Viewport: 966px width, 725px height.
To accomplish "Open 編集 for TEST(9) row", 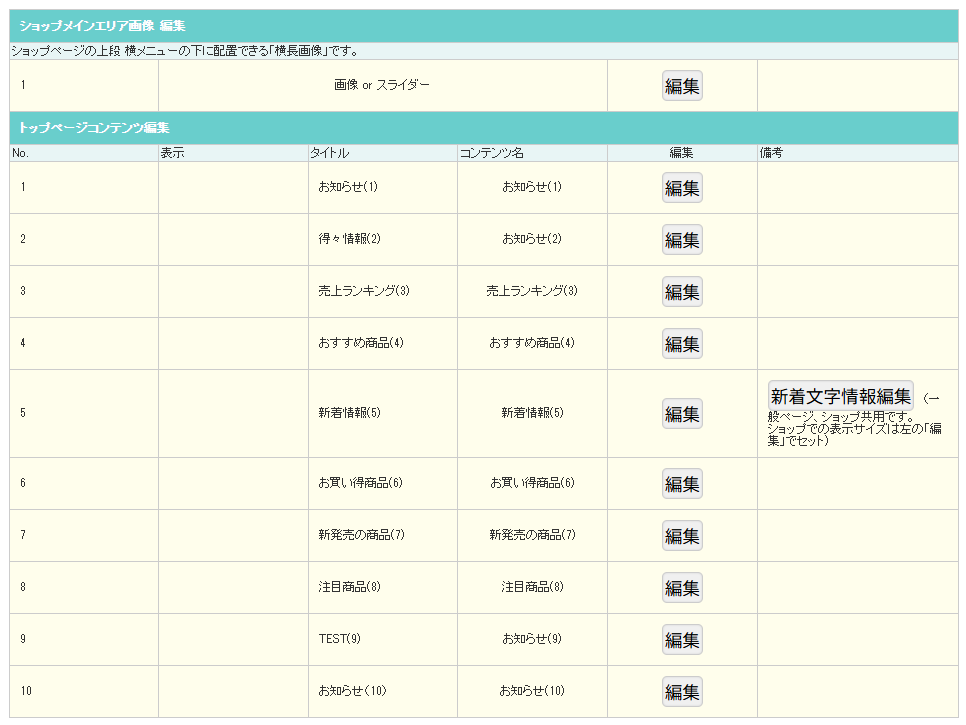I will [x=682, y=639].
